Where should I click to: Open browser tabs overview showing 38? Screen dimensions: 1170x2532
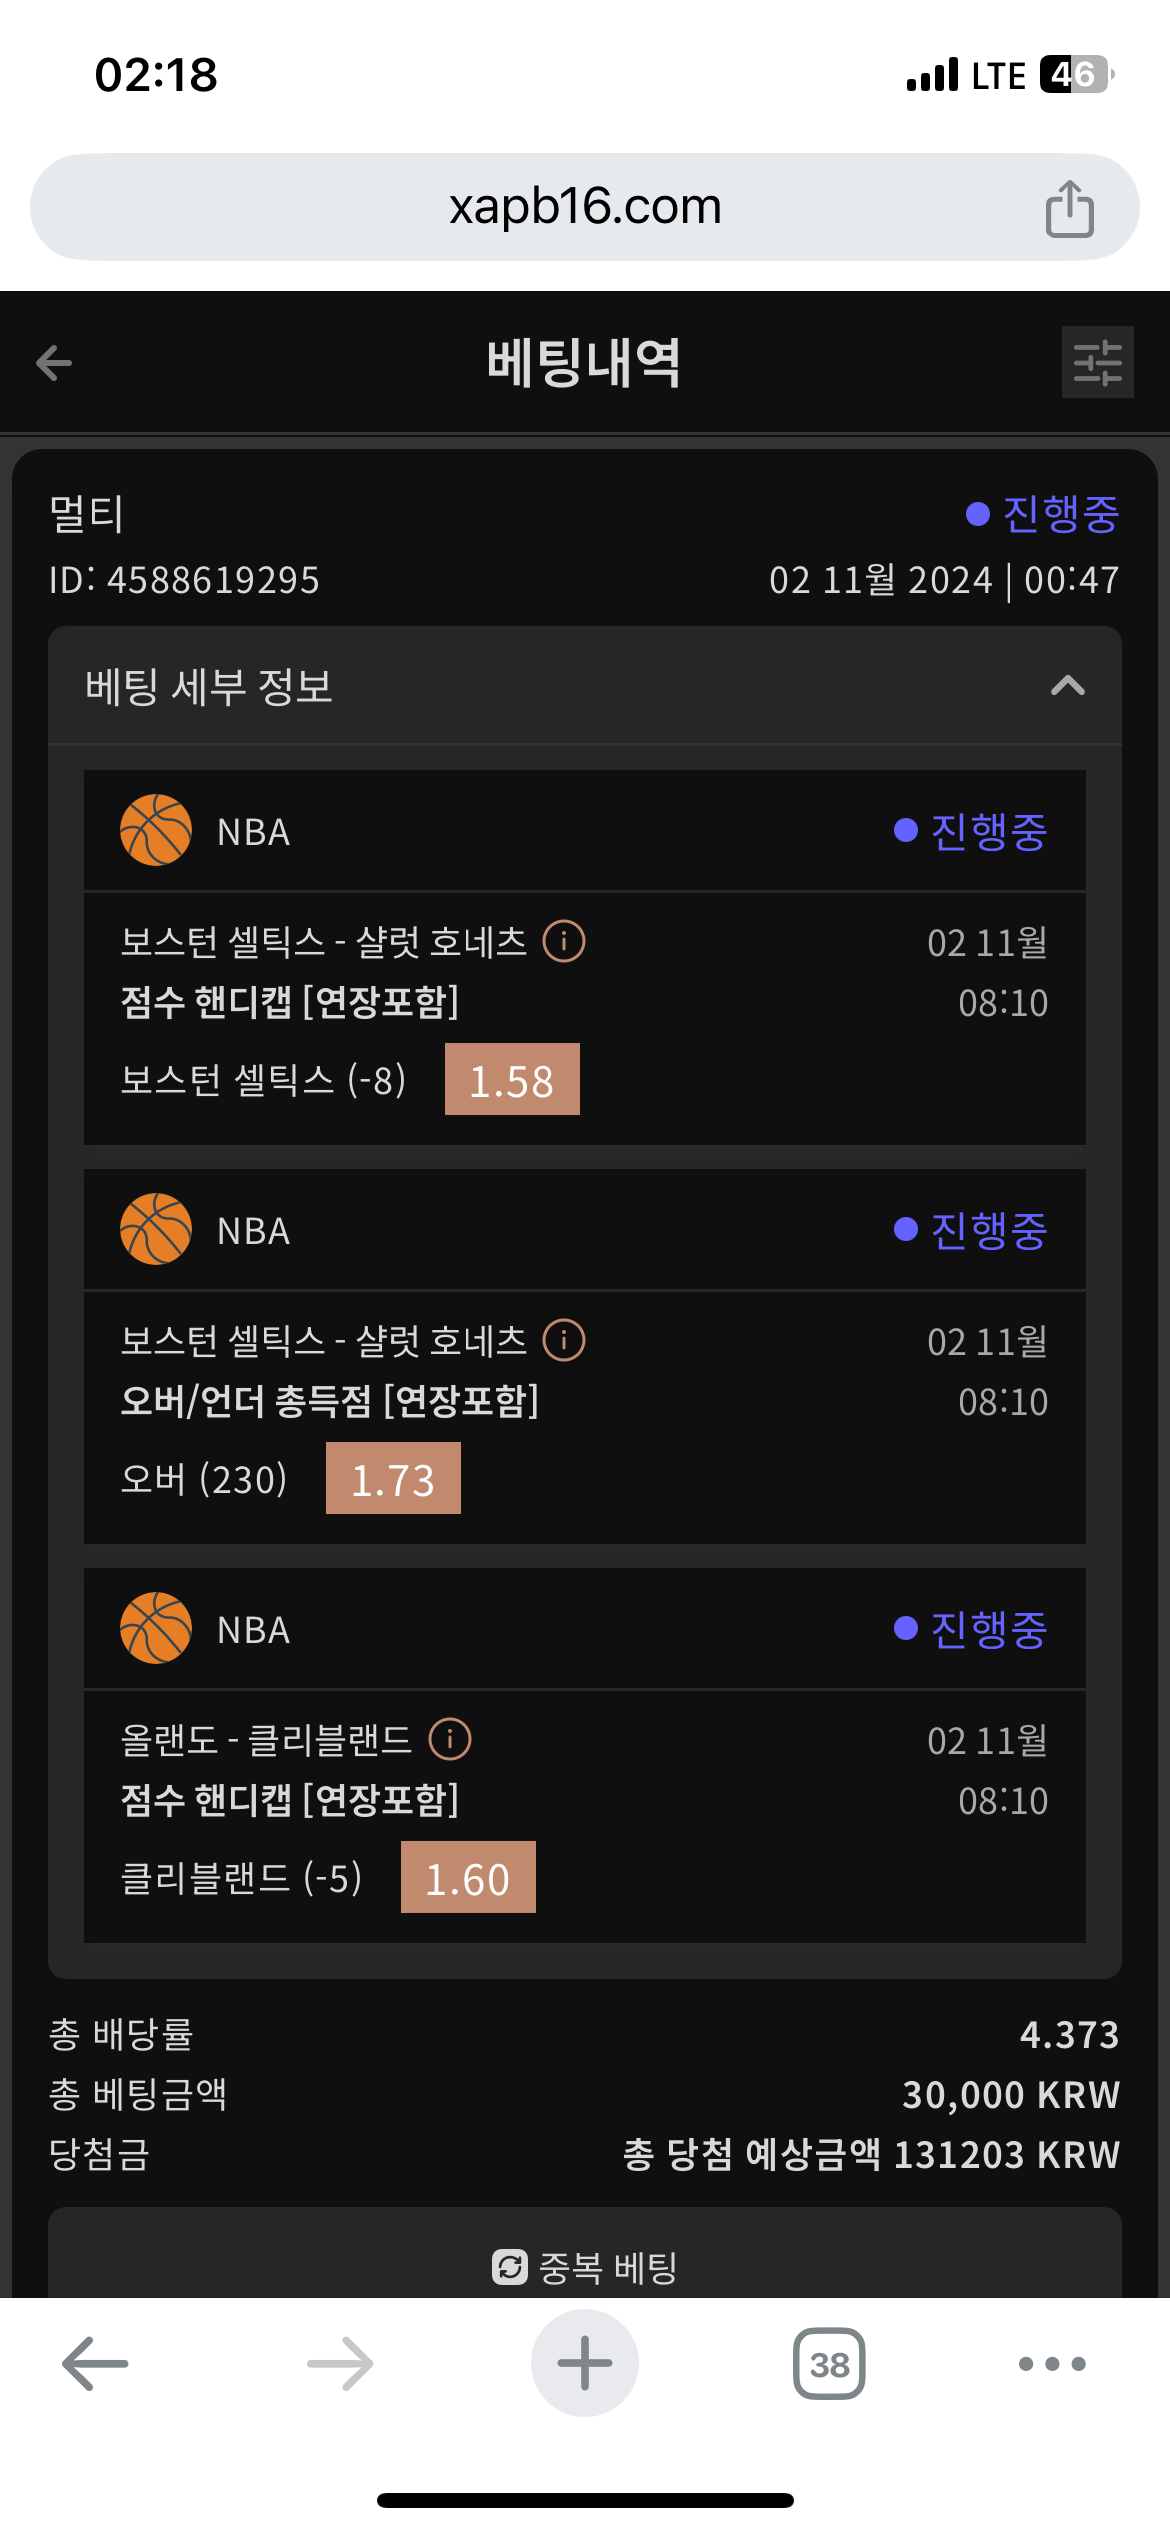[x=829, y=2364]
